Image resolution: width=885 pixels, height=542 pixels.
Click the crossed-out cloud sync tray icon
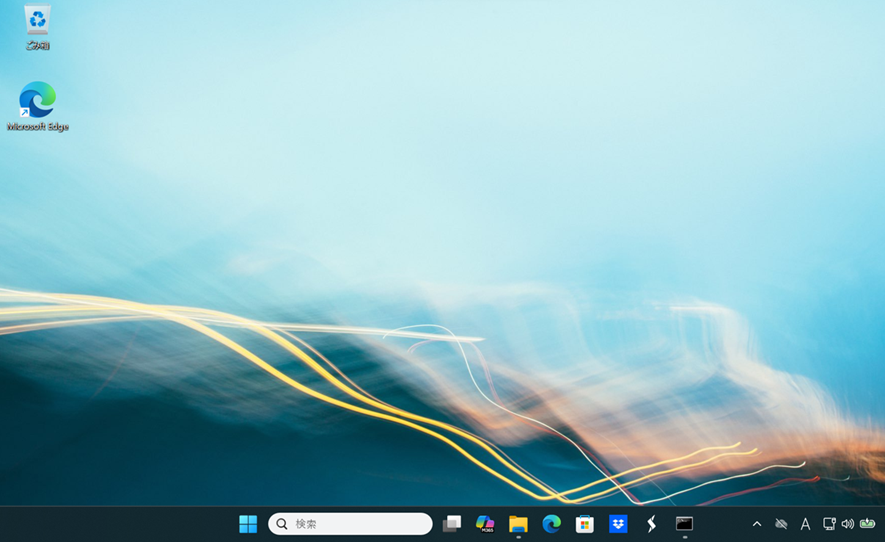click(x=781, y=524)
